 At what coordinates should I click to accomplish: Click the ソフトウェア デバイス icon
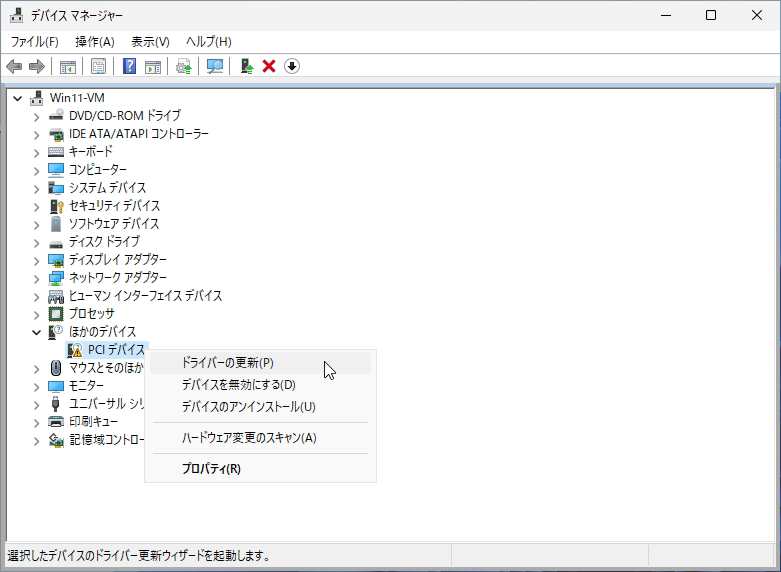(x=56, y=224)
